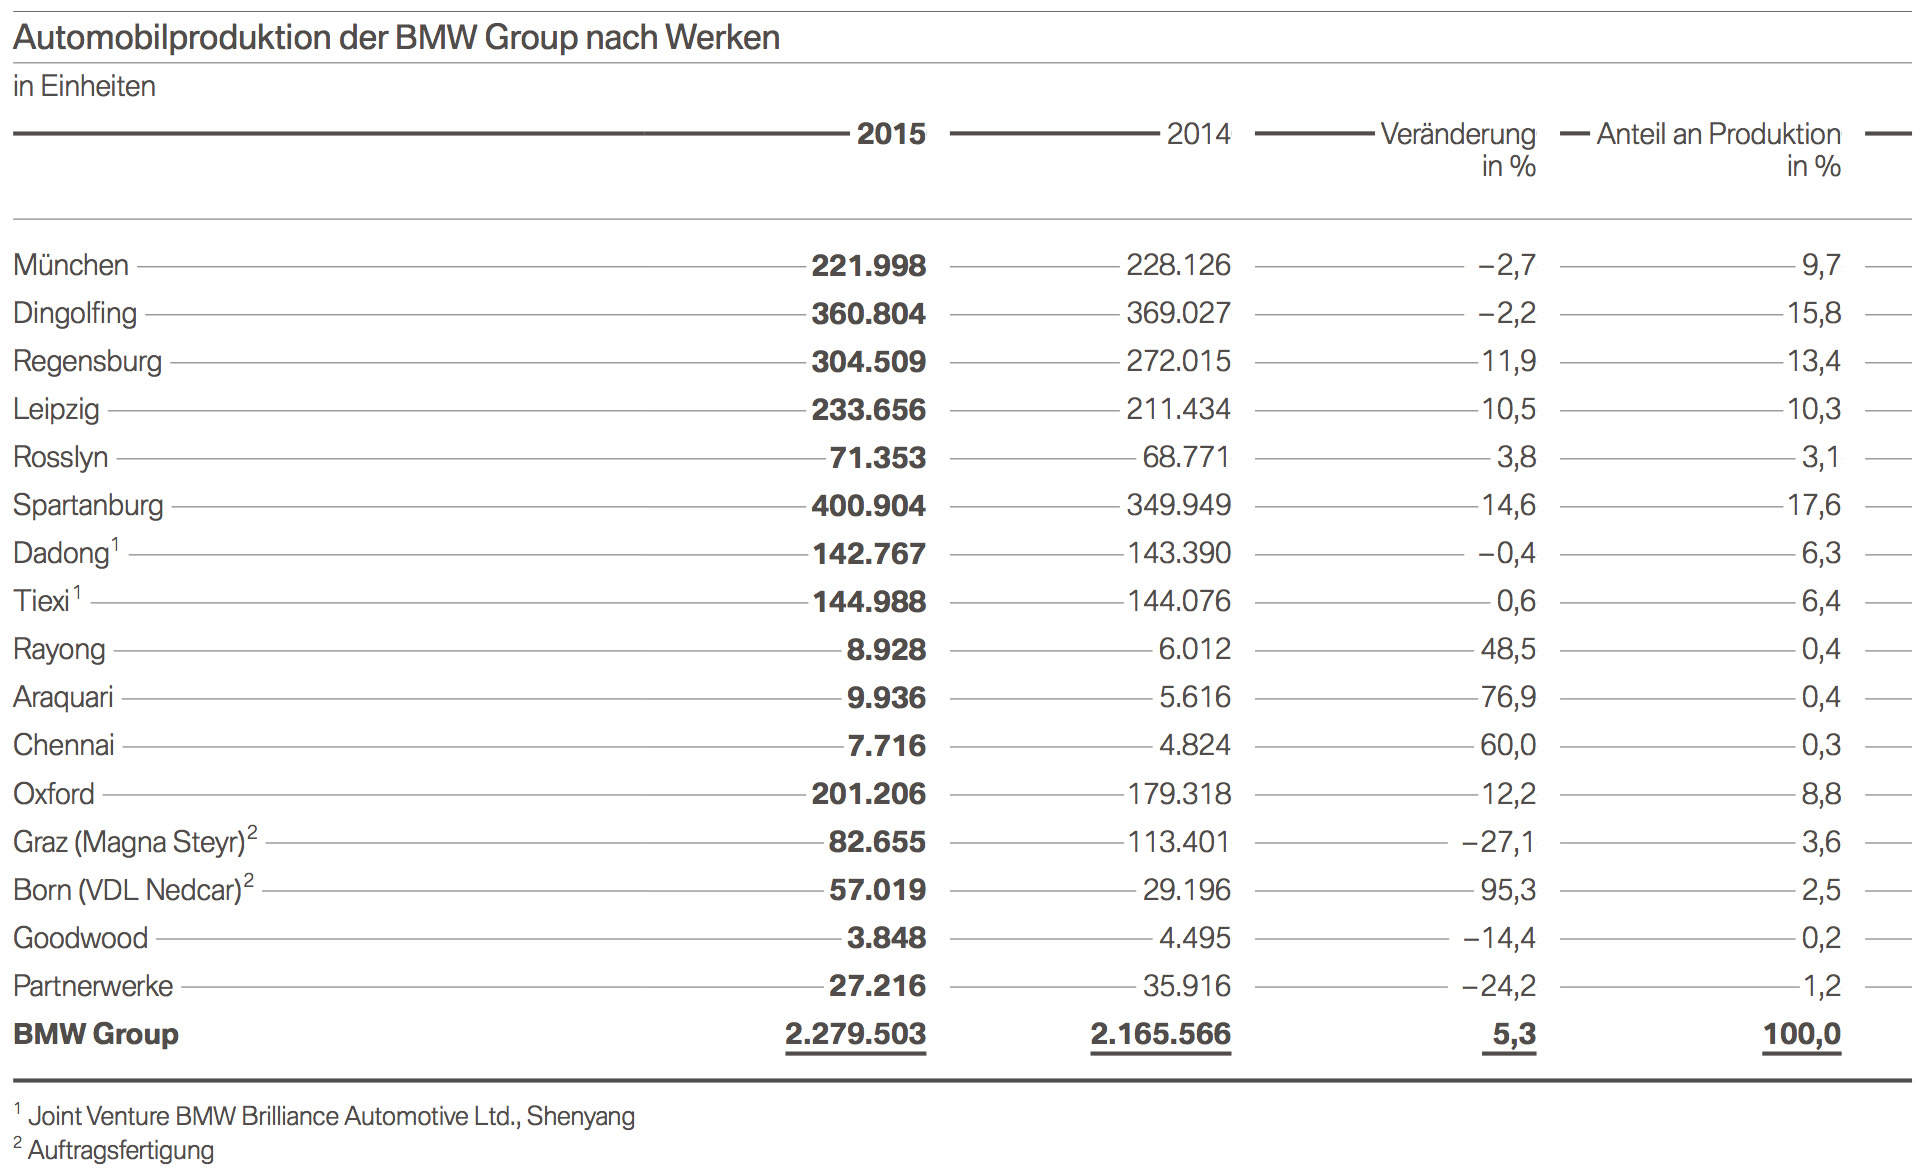Select the 2014 column header
The width and height of the screenshot is (1926, 1172).
[x=1198, y=134]
